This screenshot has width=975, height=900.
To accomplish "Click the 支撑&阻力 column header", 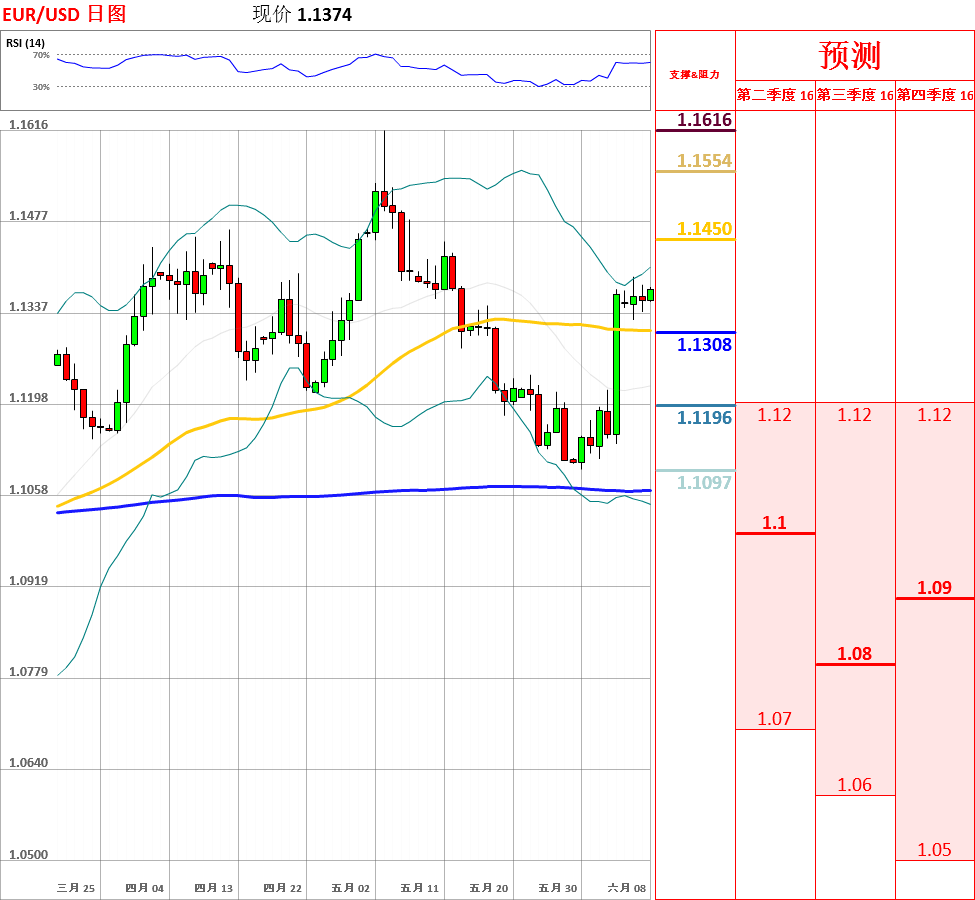I will click(x=695, y=75).
